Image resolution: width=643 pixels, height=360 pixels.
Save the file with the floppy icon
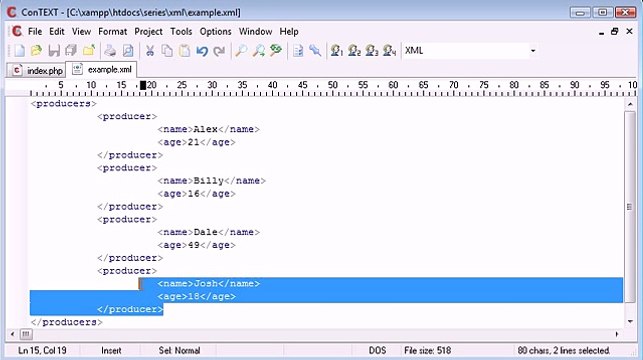click(x=54, y=51)
